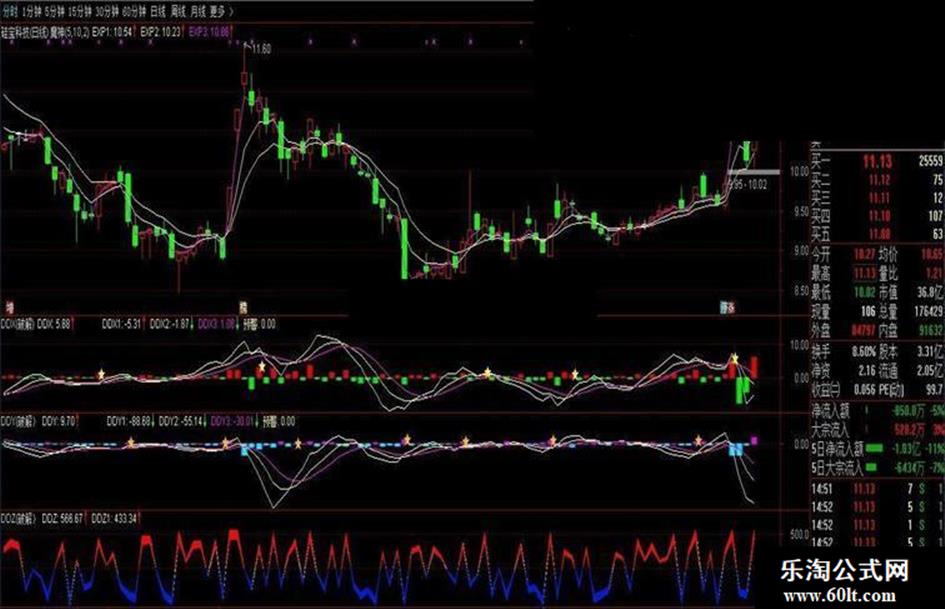
Task: Select the 1分钟 period tab
Action: click(31, 11)
